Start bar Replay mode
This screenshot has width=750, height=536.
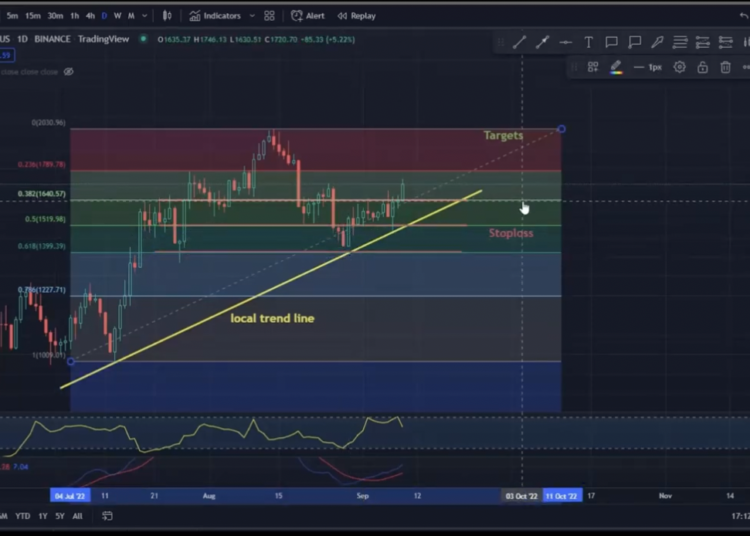[356, 16]
